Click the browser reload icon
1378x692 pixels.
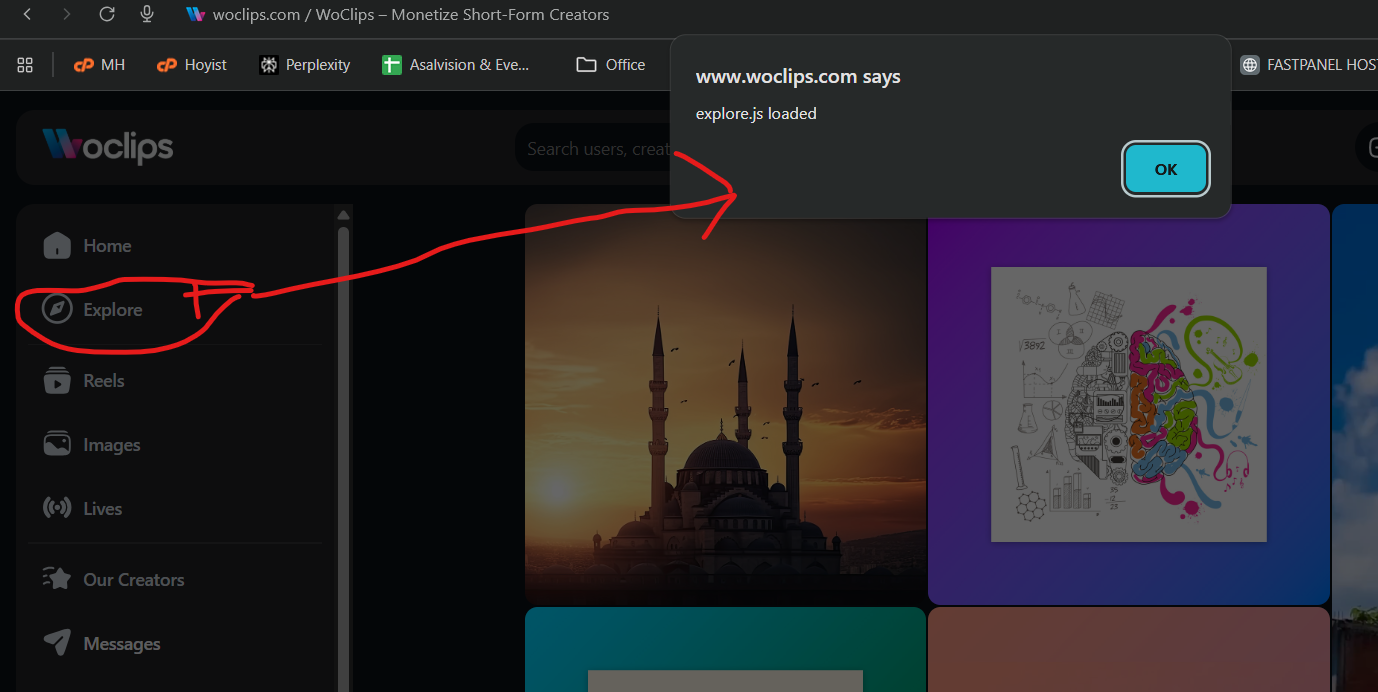(107, 14)
